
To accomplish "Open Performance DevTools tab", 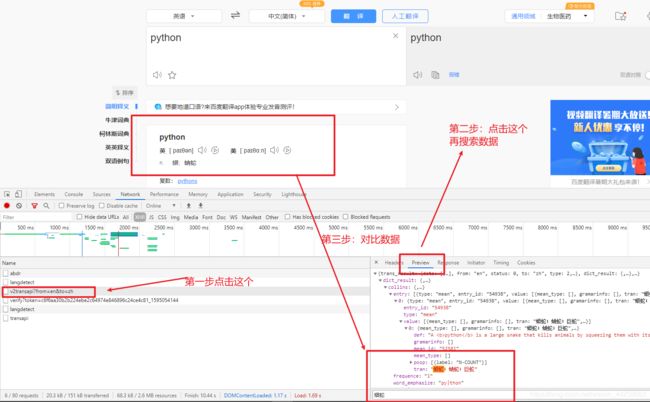I will click(x=164, y=194).
